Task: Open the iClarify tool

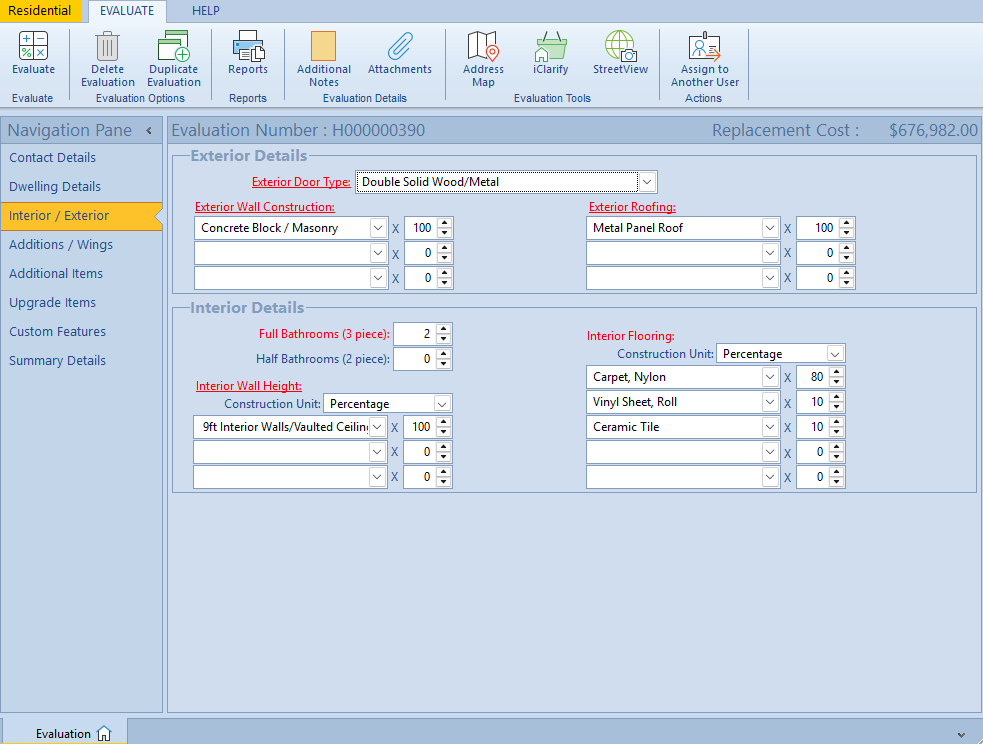Action: 550,47
